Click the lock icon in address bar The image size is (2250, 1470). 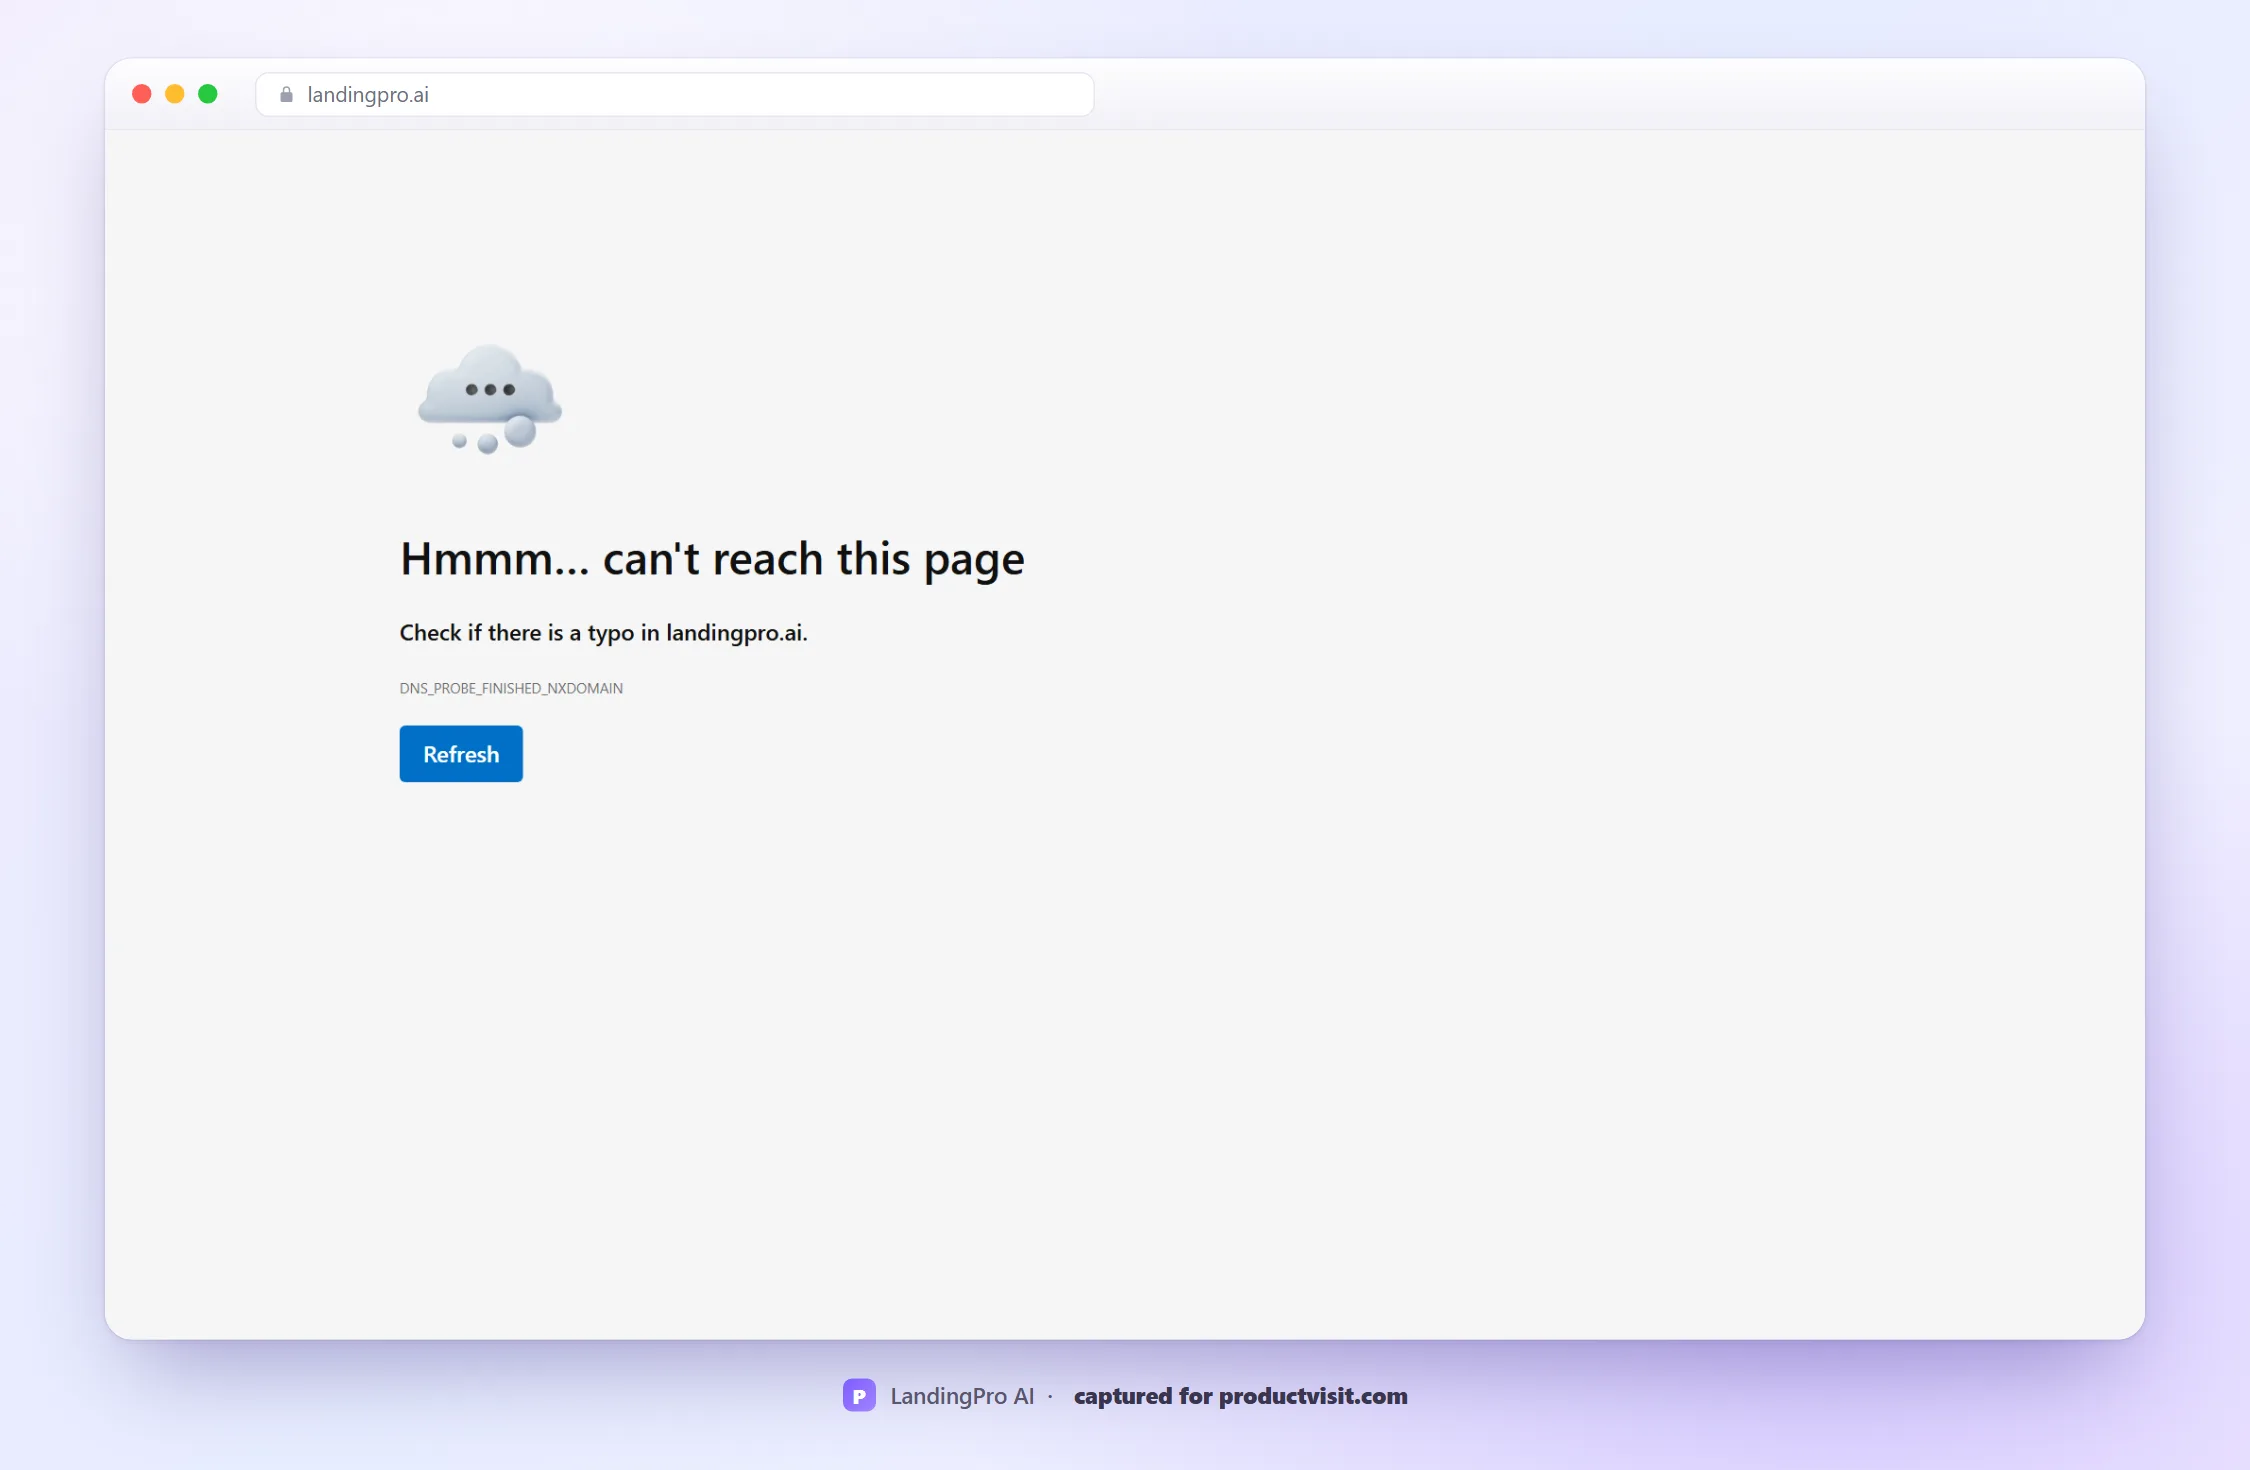(x=287, y=94)
